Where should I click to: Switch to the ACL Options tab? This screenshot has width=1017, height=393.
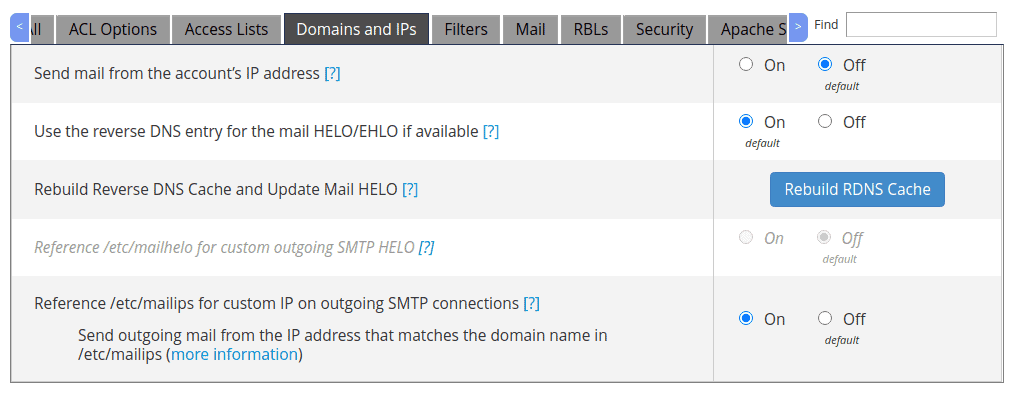coord(113,29)
